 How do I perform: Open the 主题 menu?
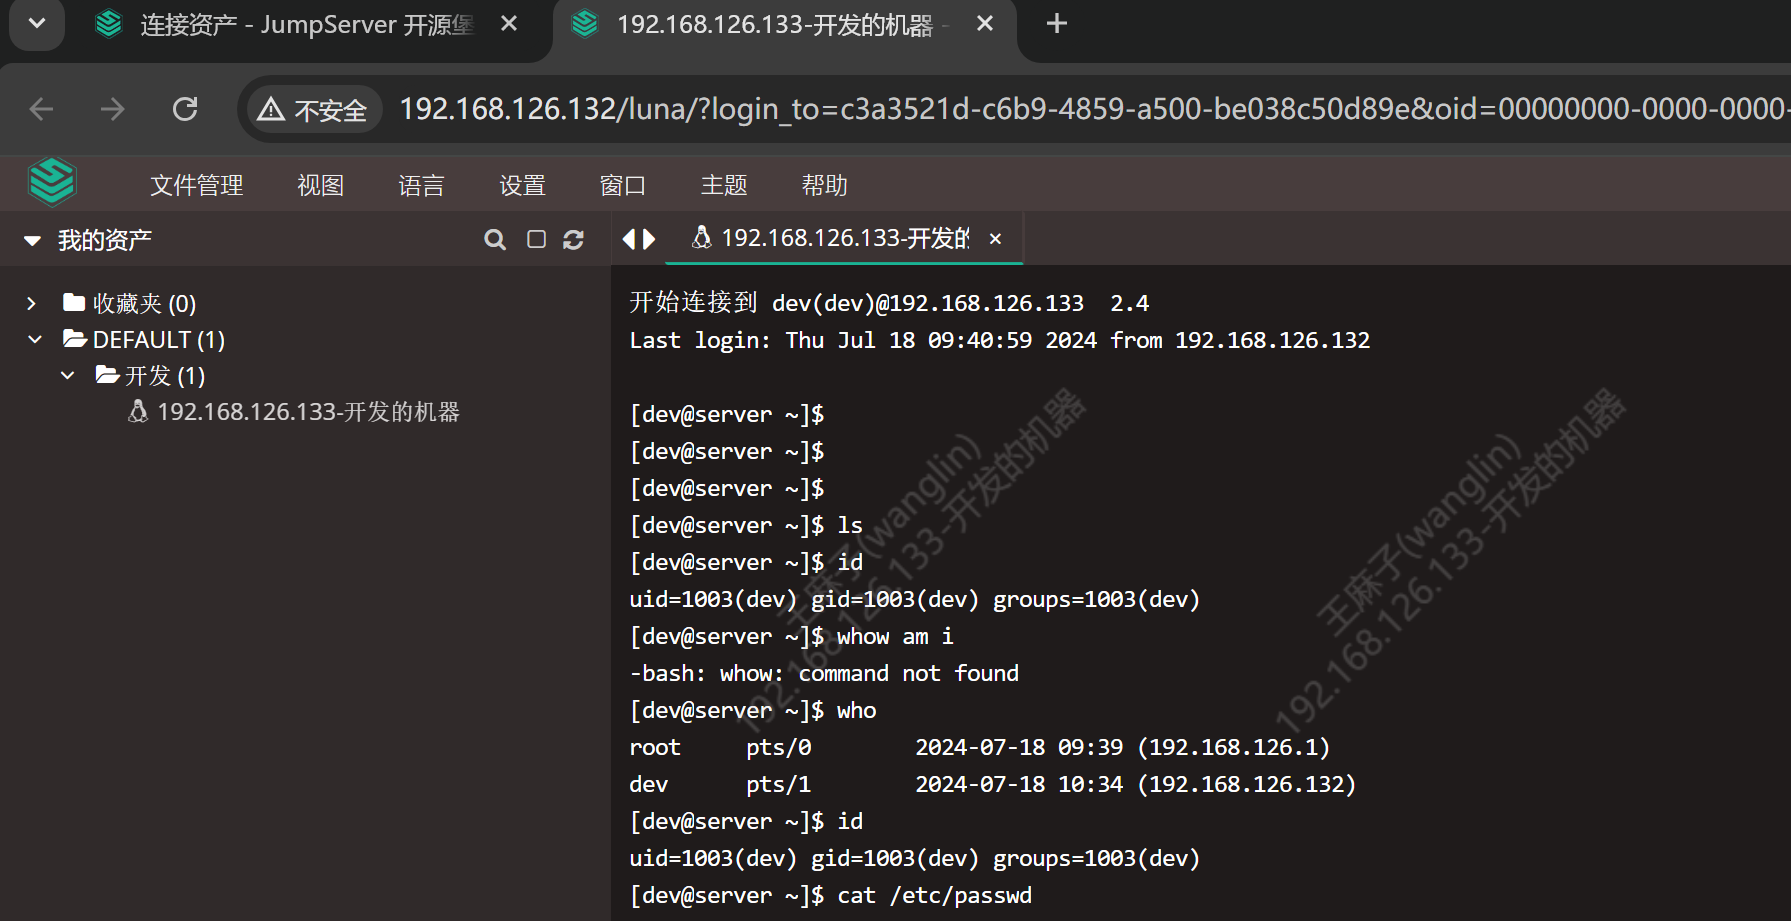point(724,185)
